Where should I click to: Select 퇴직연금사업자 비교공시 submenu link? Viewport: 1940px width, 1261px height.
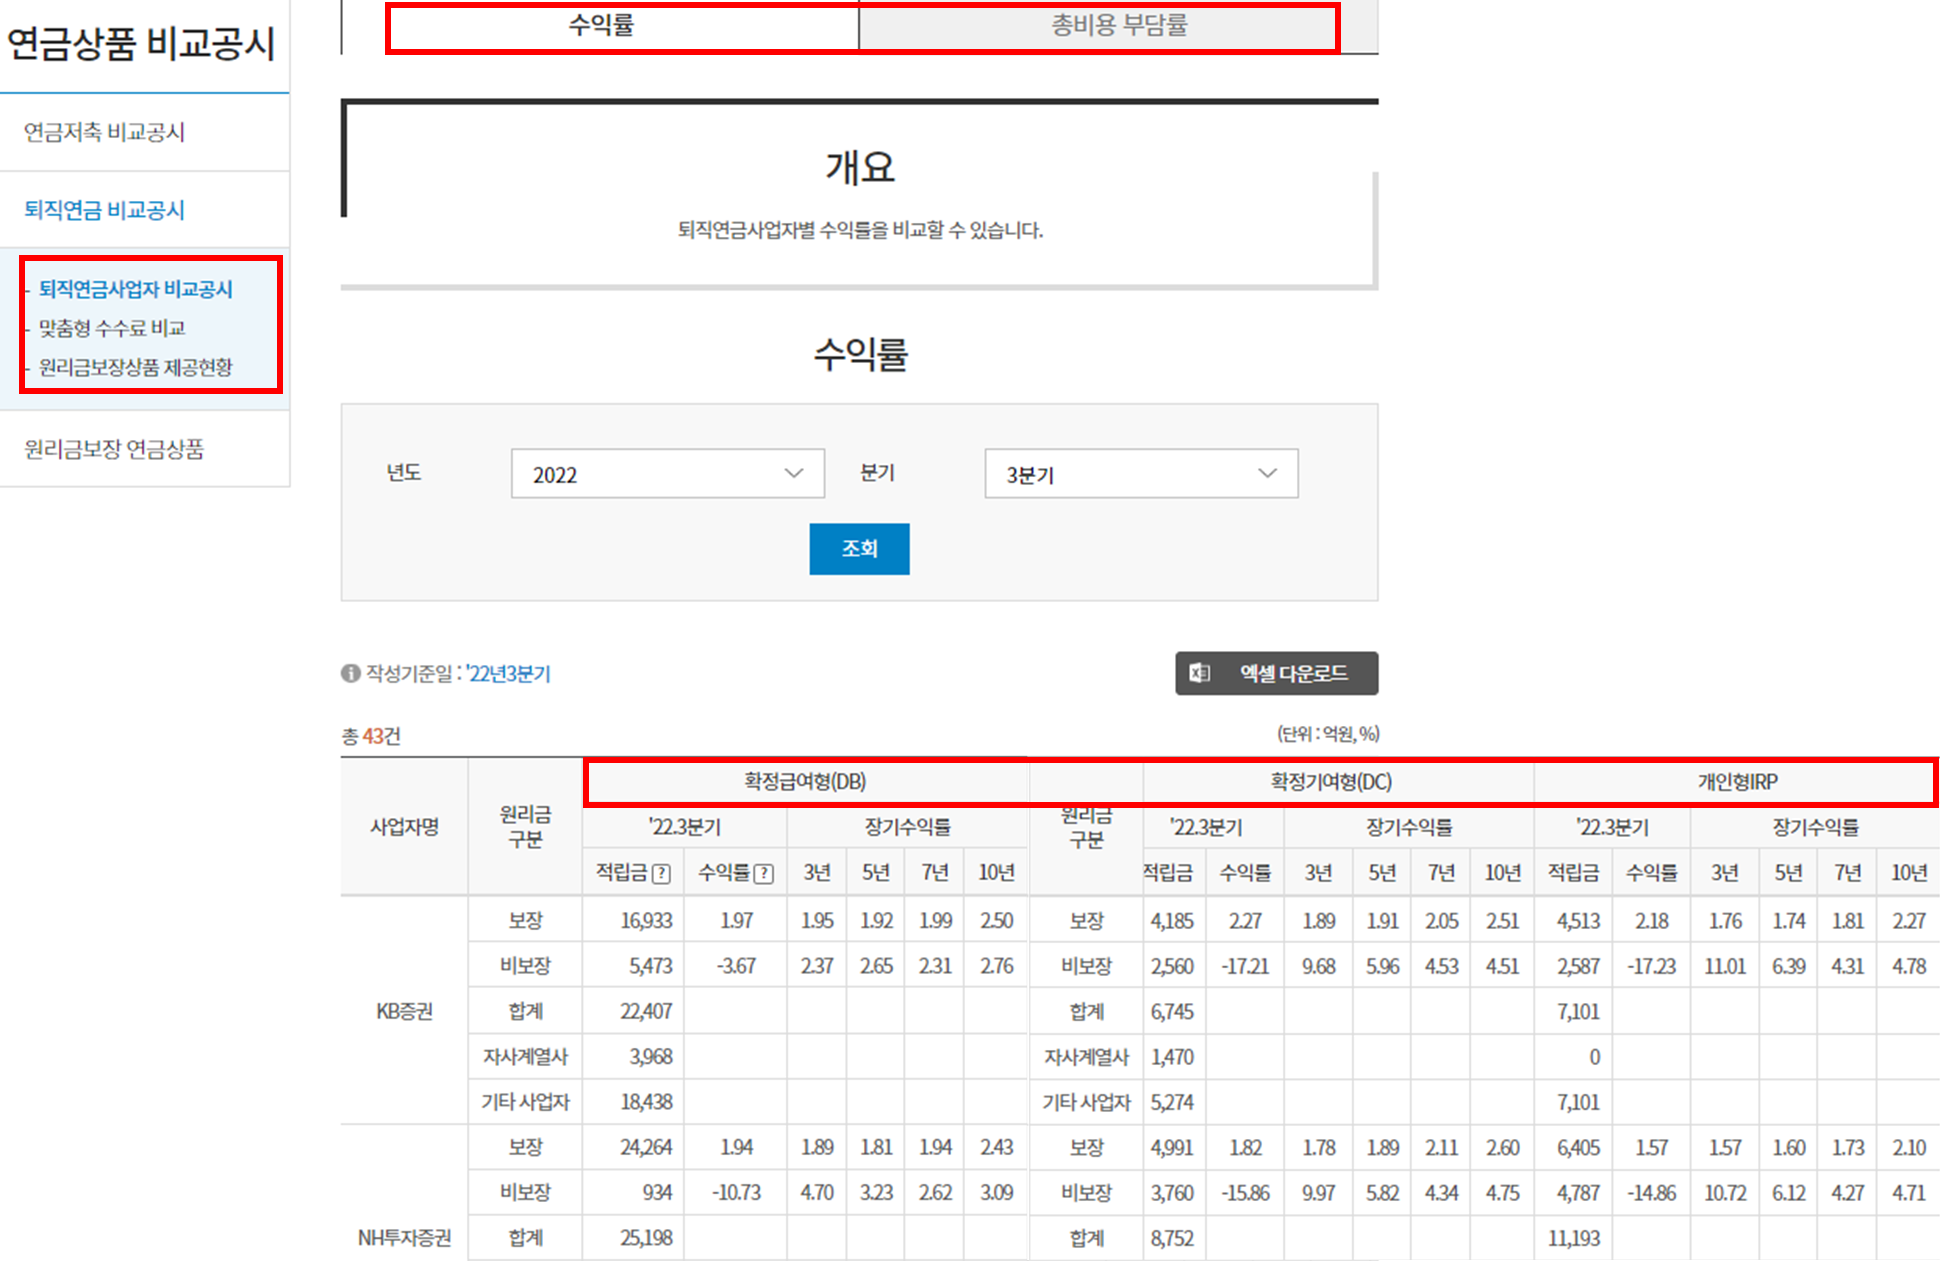[136, 289]
